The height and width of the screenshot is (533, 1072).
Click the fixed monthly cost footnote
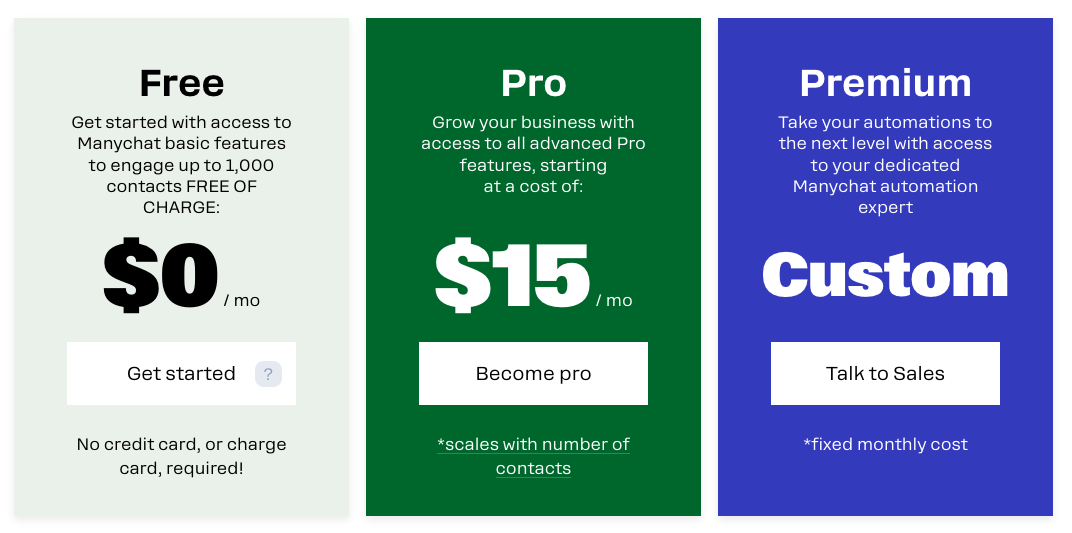[885, 444]
